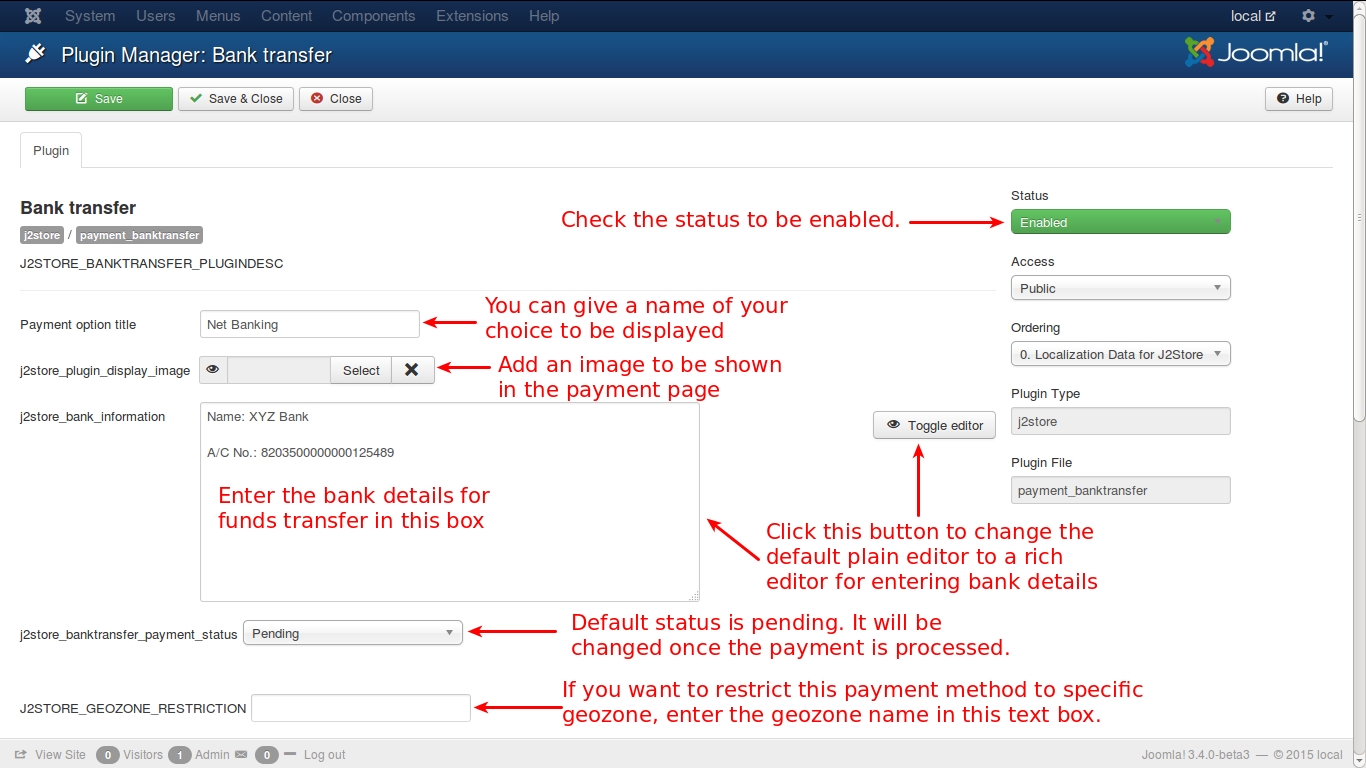Expand the Access Public dropdown

coord(1120,288)
